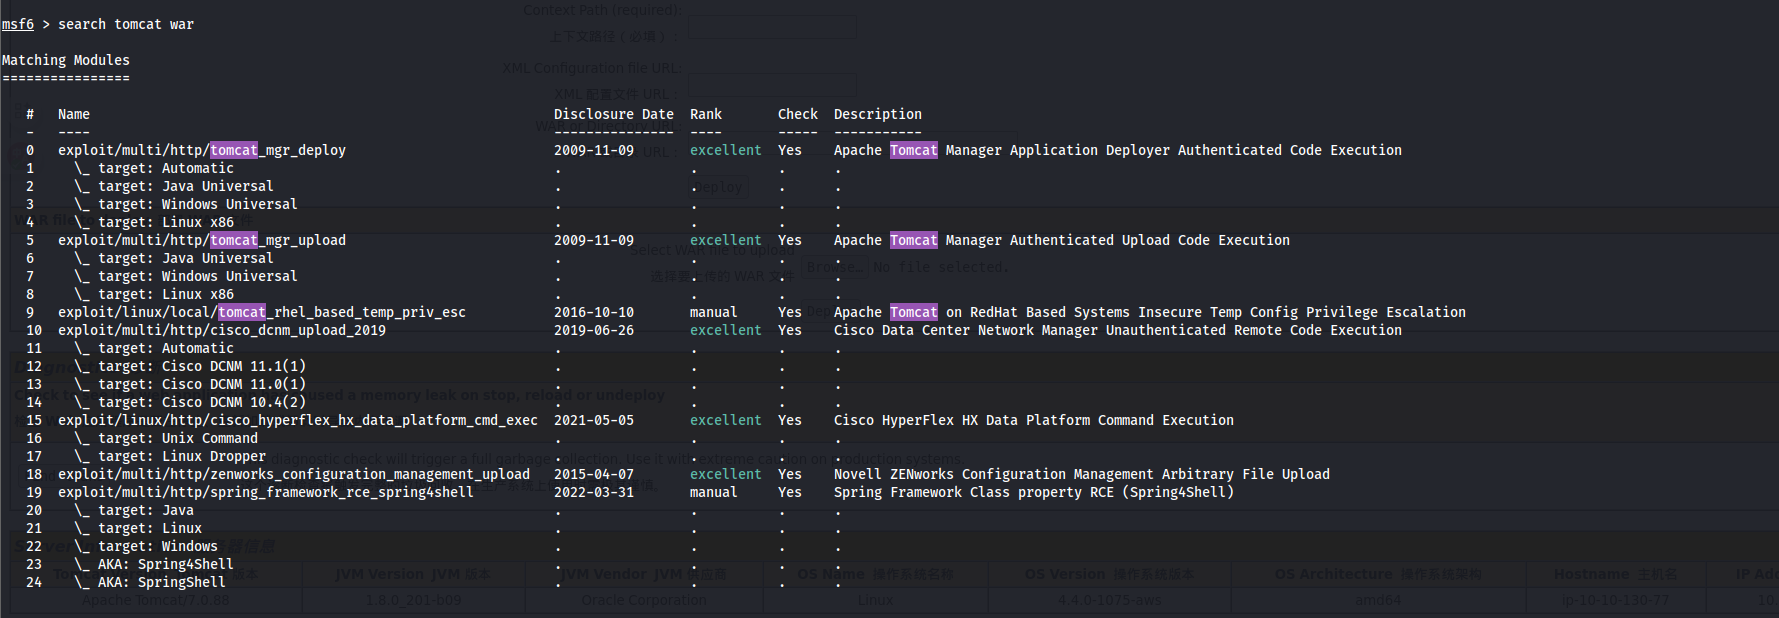
Task: Click description 'Spring Framework Class property RCE (Spring4Shell)'
Action: [1034, 492]
